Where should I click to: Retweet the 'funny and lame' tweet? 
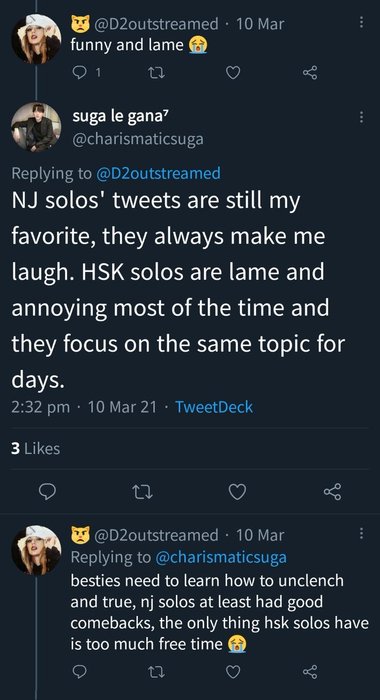(156, 73)
